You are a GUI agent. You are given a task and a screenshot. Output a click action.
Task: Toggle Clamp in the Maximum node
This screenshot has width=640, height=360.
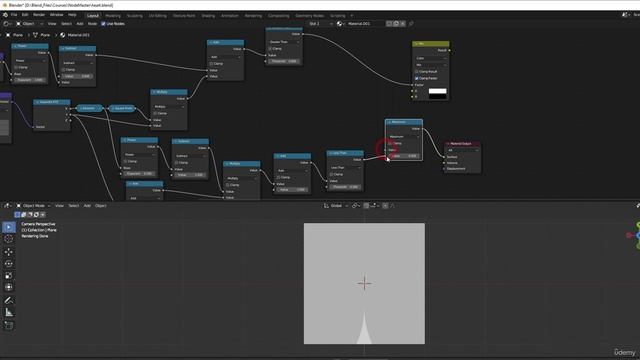point(390,144)
